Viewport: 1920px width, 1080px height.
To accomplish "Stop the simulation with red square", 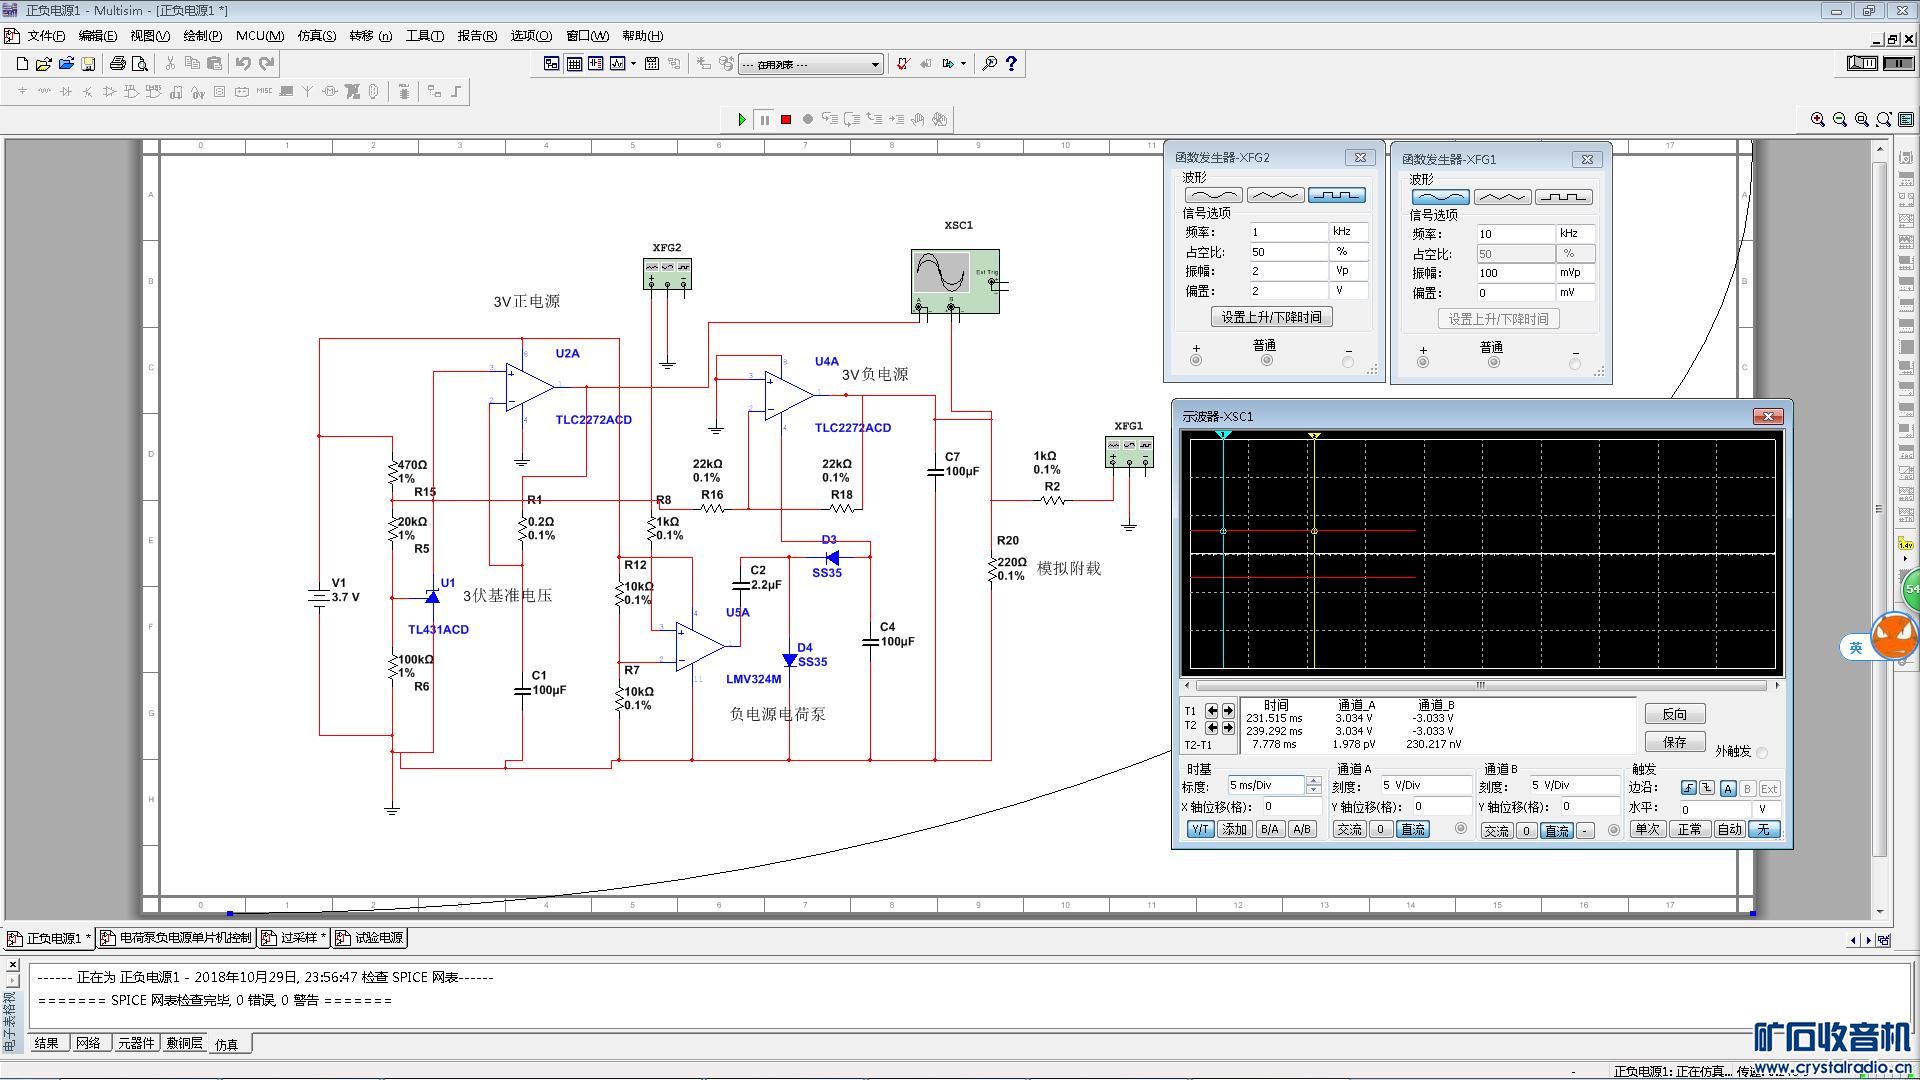I will coord(786,120).
